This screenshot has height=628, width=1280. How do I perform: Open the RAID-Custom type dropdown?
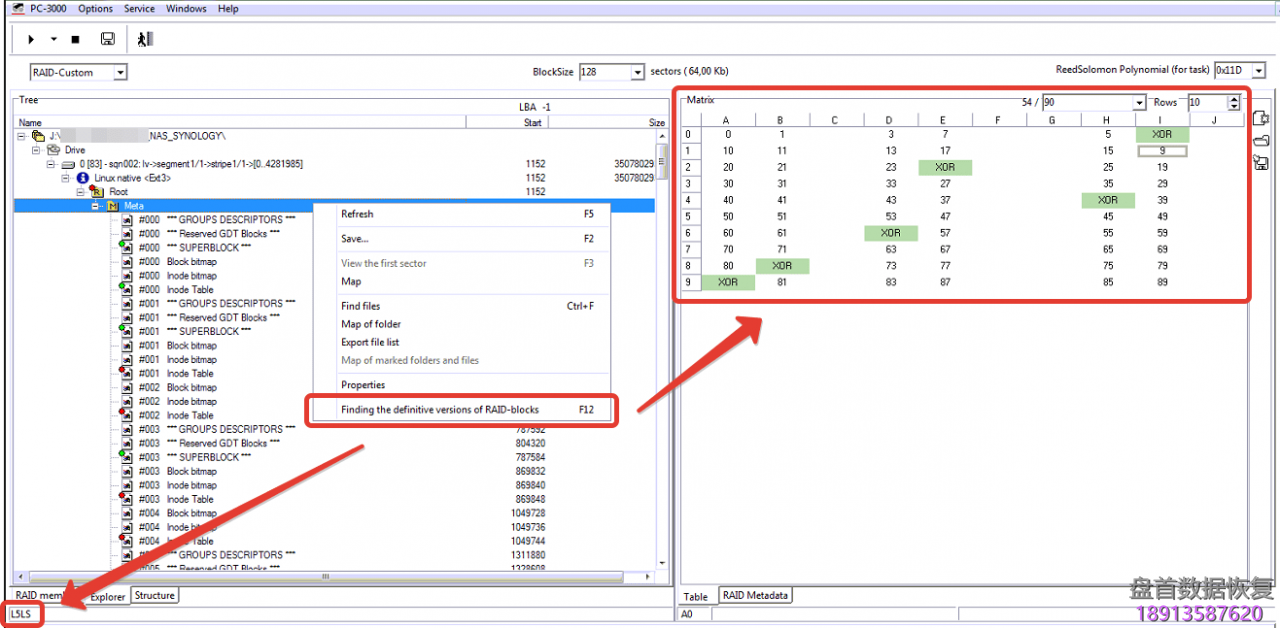pos(120,72)
